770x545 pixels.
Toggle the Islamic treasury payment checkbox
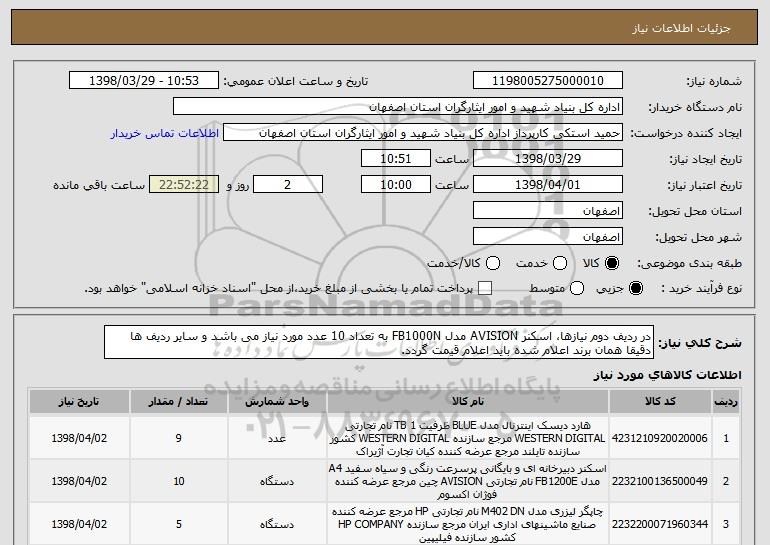[x=485, y=288]
